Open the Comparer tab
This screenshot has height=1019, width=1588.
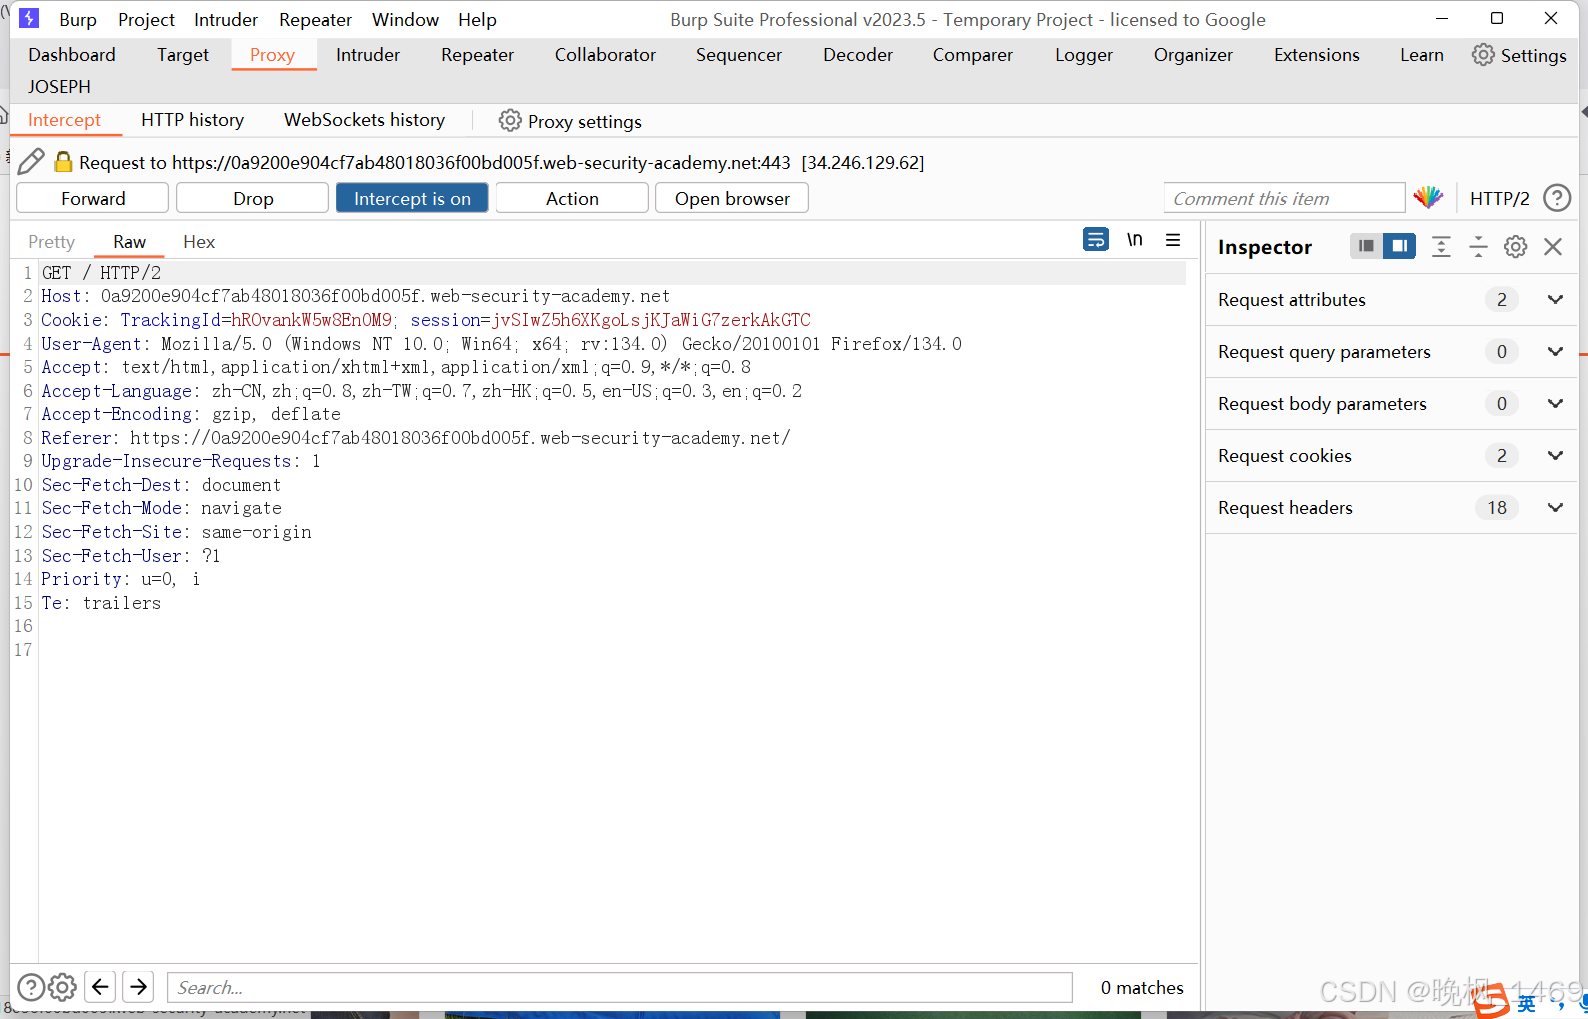click(x=973, y=55)
